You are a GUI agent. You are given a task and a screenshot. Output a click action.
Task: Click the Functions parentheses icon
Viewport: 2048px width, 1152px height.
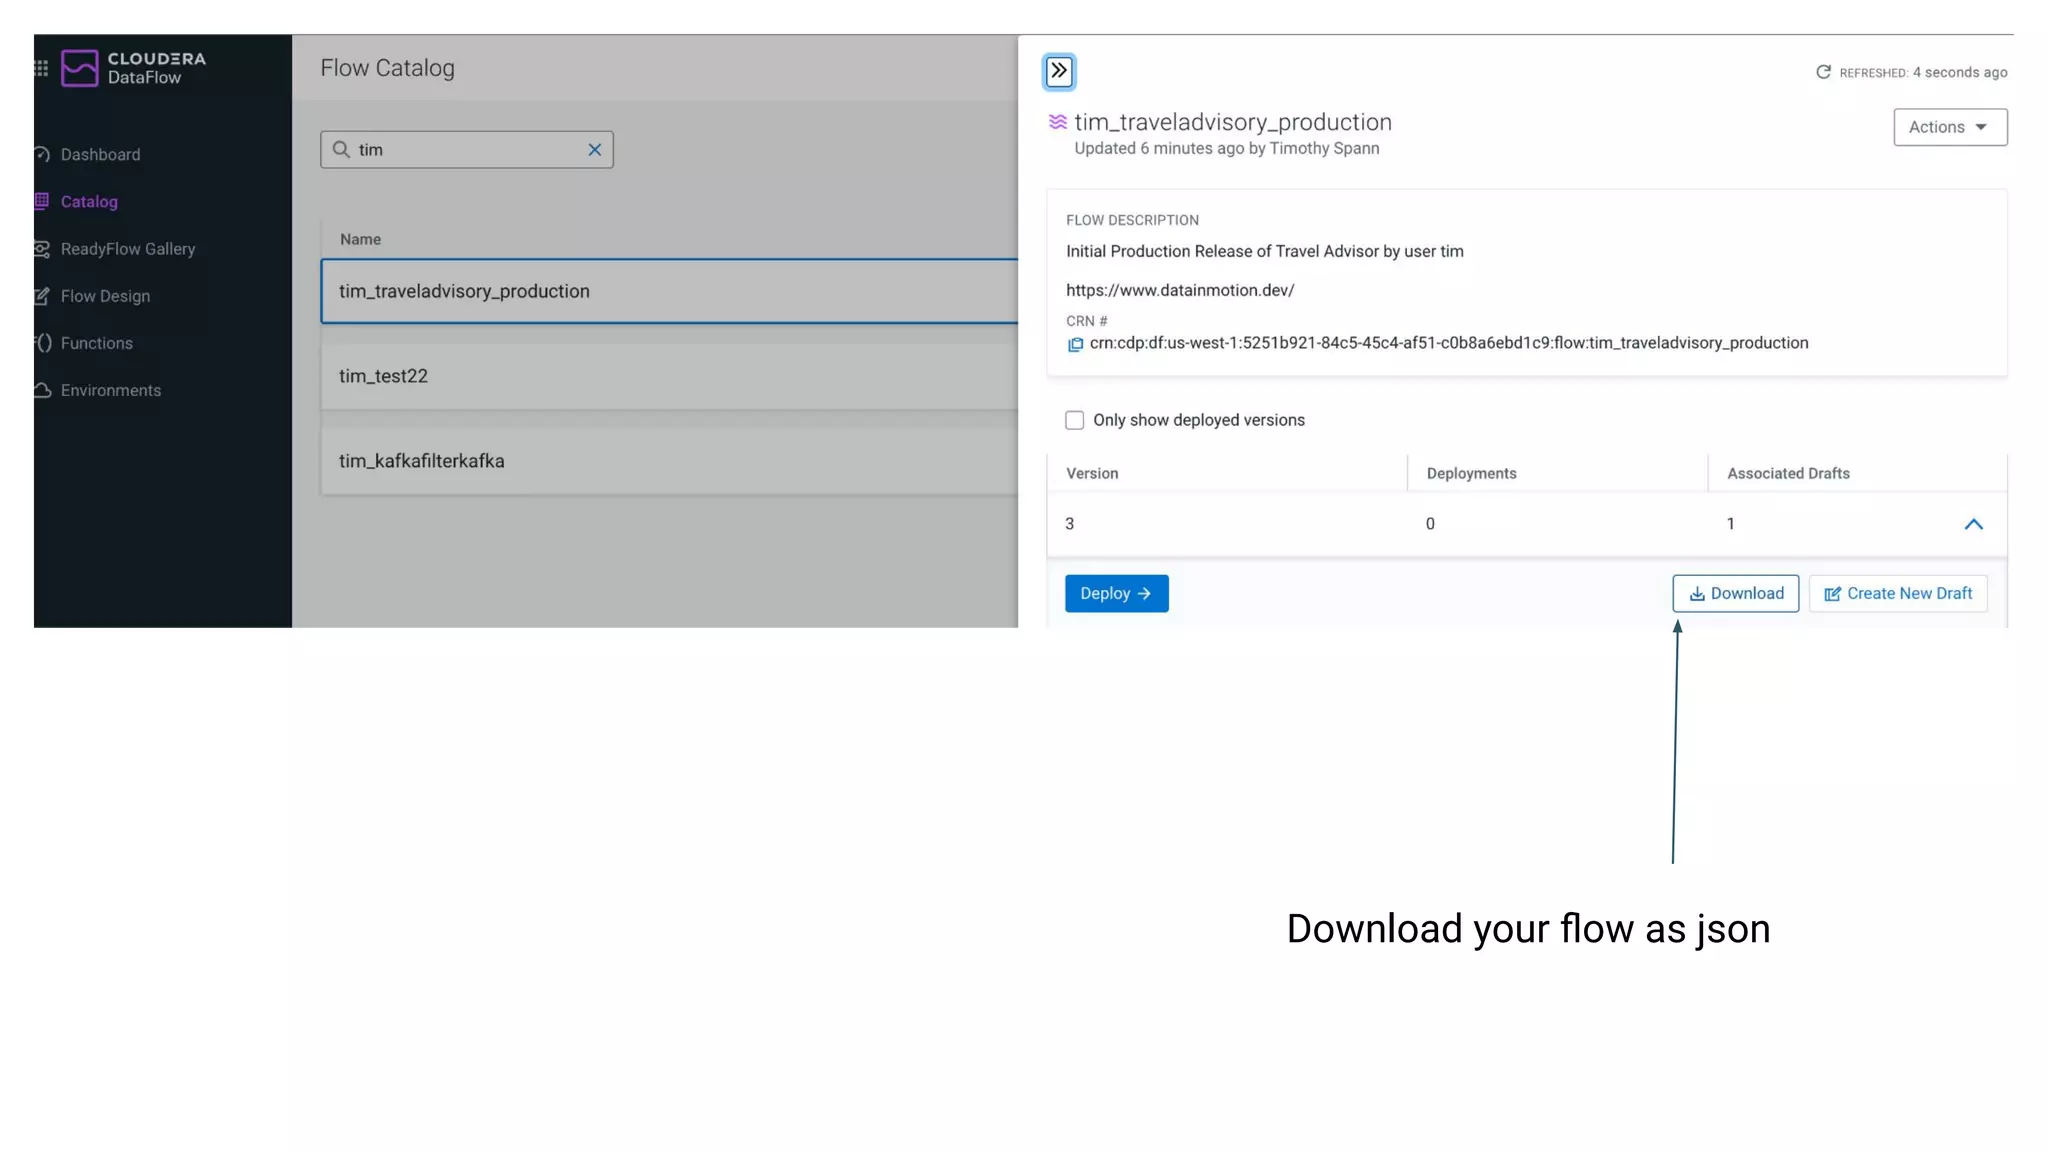(43, 343)
